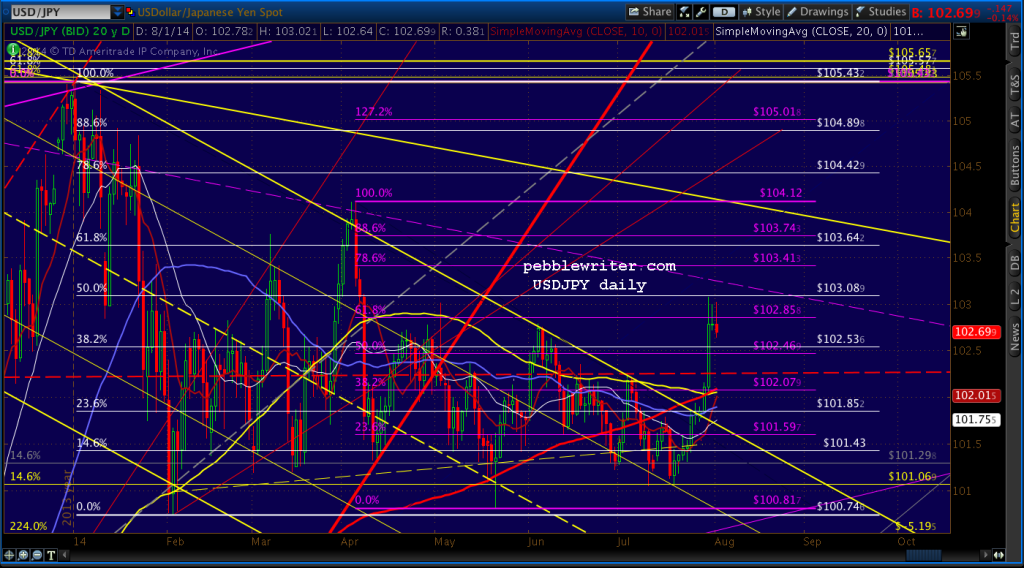This screenshot has height=568, width=1024.
Task: Click the USD/JPY symbol input field
Action: coord(60,12)
